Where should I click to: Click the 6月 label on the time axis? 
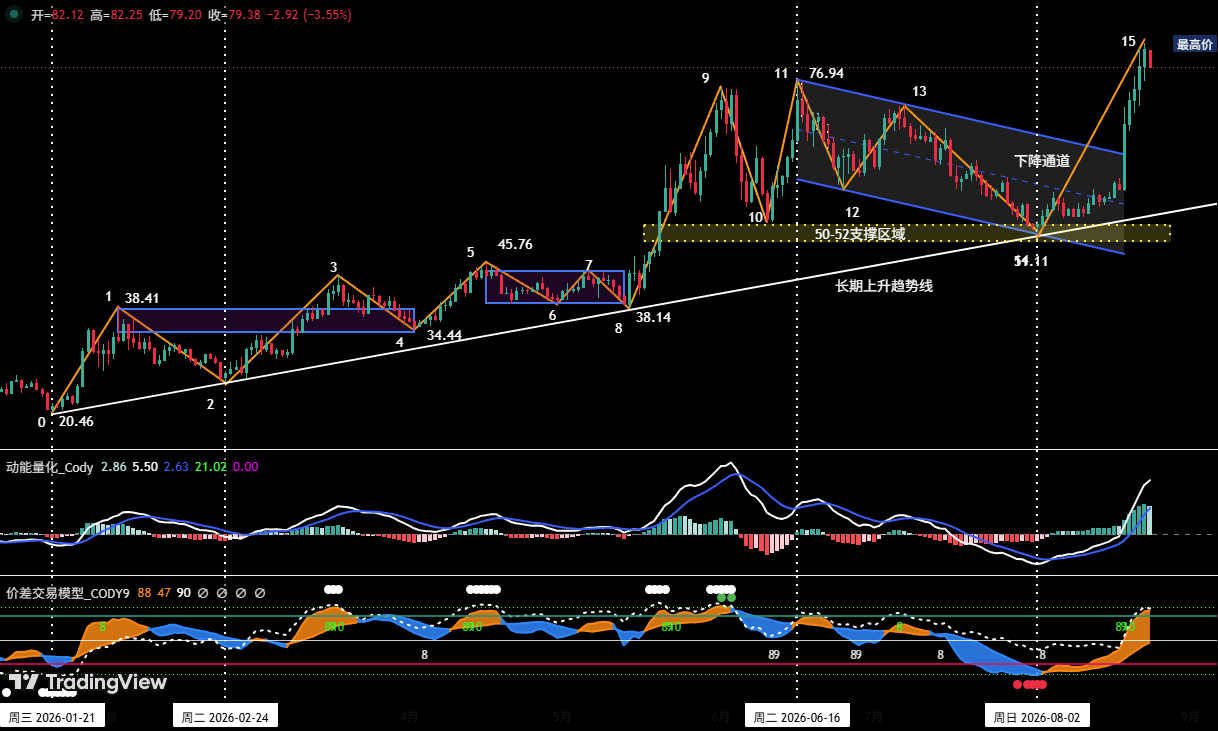tap(720, 716)
